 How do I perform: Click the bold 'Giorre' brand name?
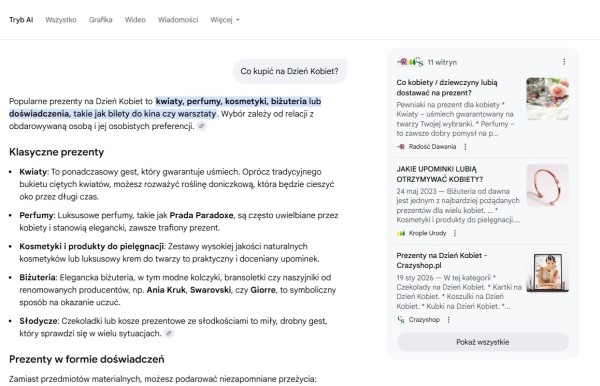pos(263,290)
